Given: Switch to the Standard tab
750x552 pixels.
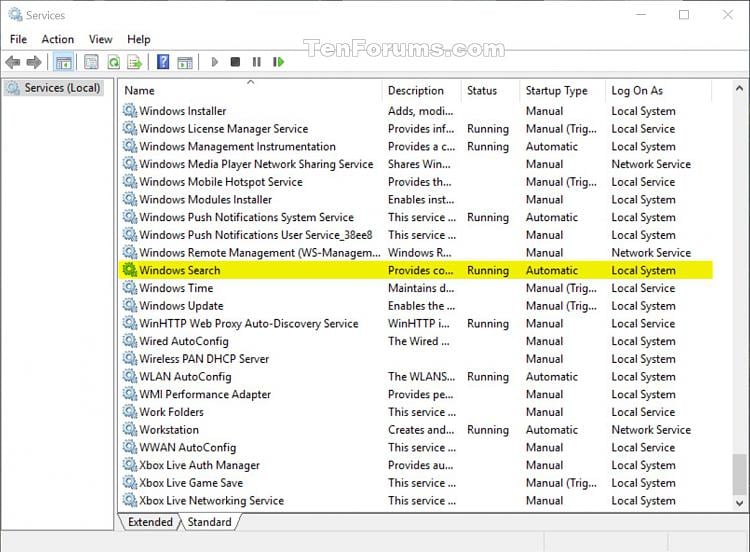Looking at the screenshot, I should coord(210,522).
